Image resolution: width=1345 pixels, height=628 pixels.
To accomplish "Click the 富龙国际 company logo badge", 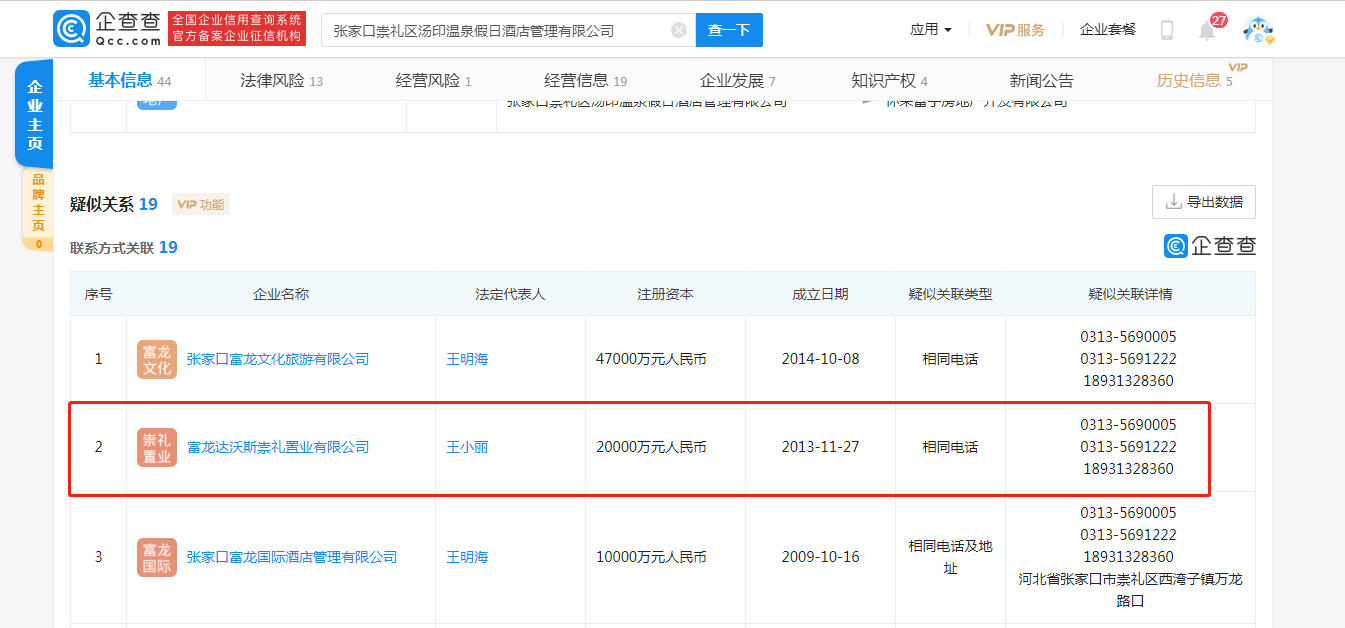I will click(x=157, y=557).
